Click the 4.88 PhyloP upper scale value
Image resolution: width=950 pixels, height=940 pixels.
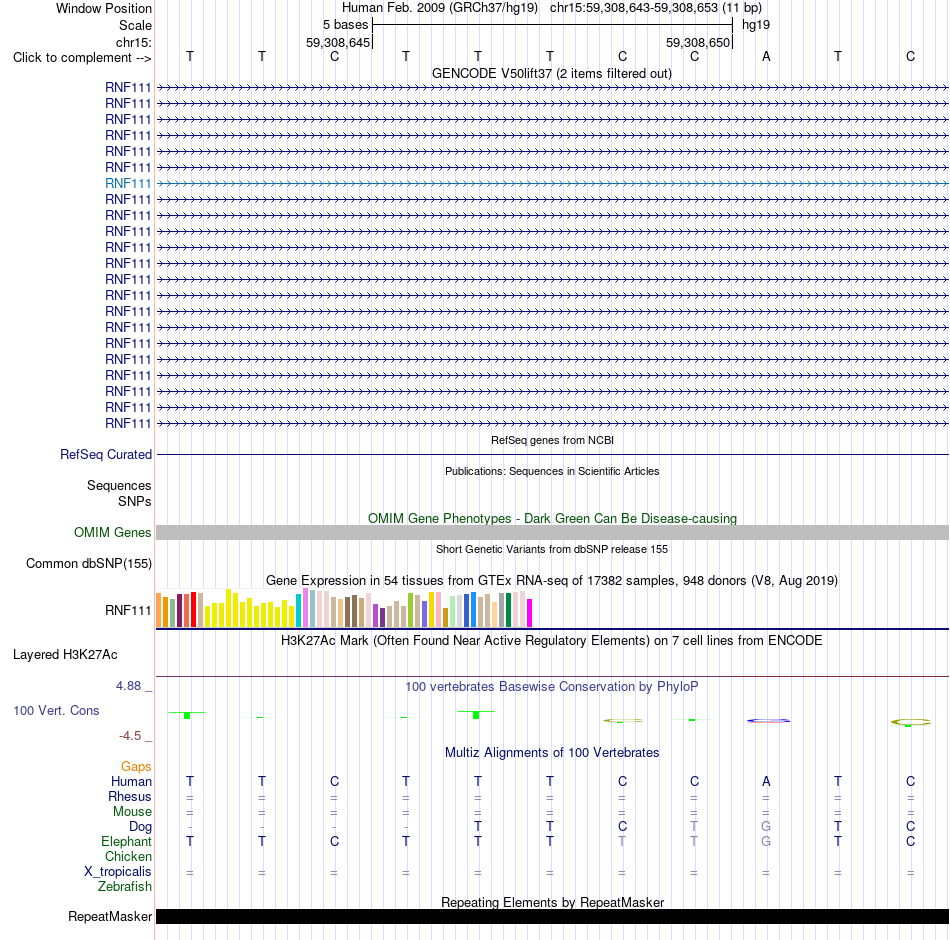(128, 685)
